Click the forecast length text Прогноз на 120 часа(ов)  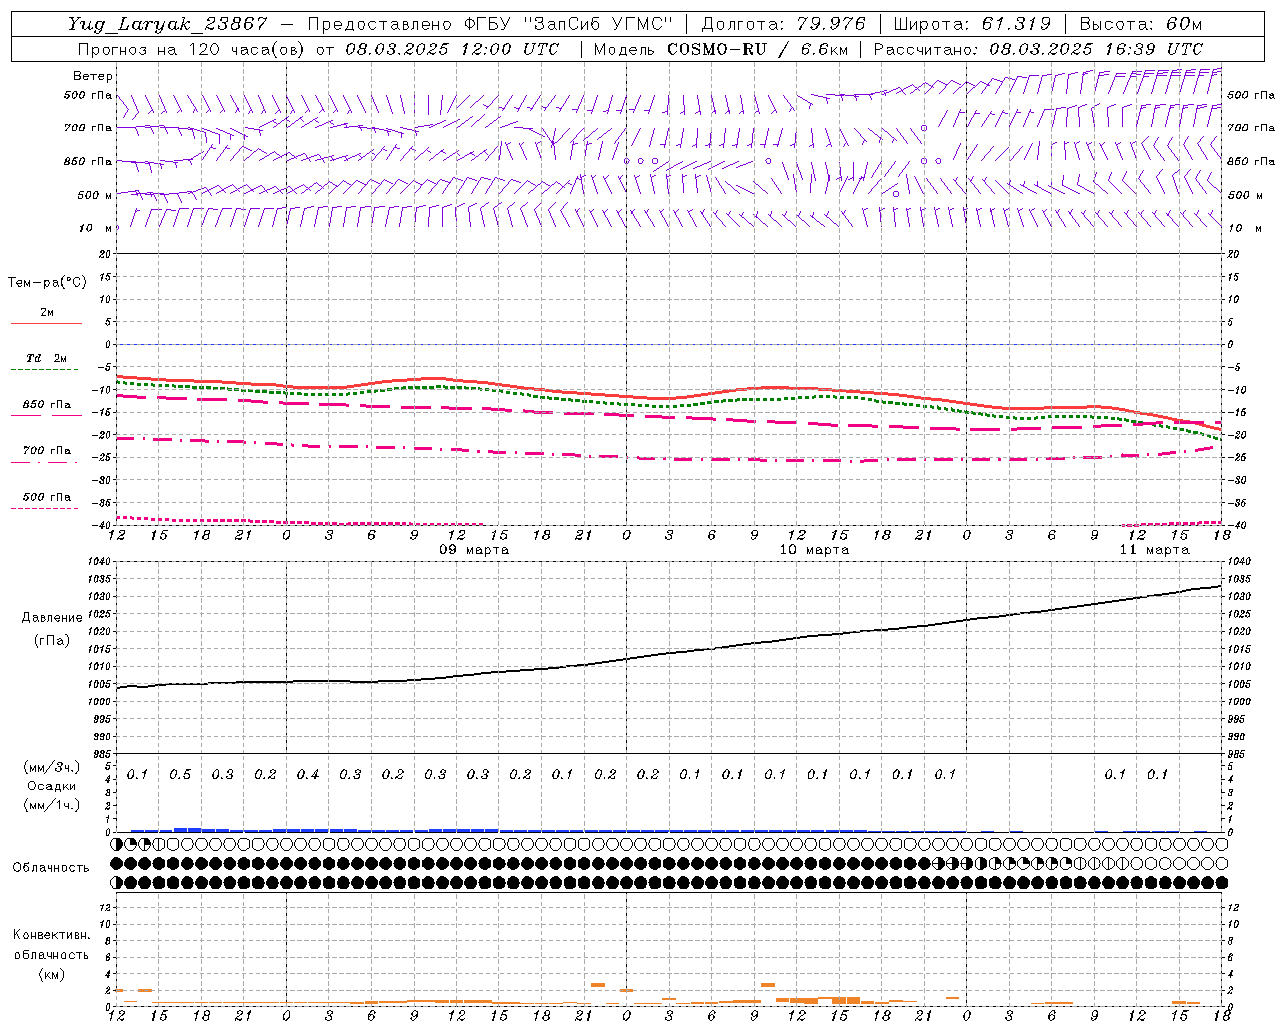(191, 49)
